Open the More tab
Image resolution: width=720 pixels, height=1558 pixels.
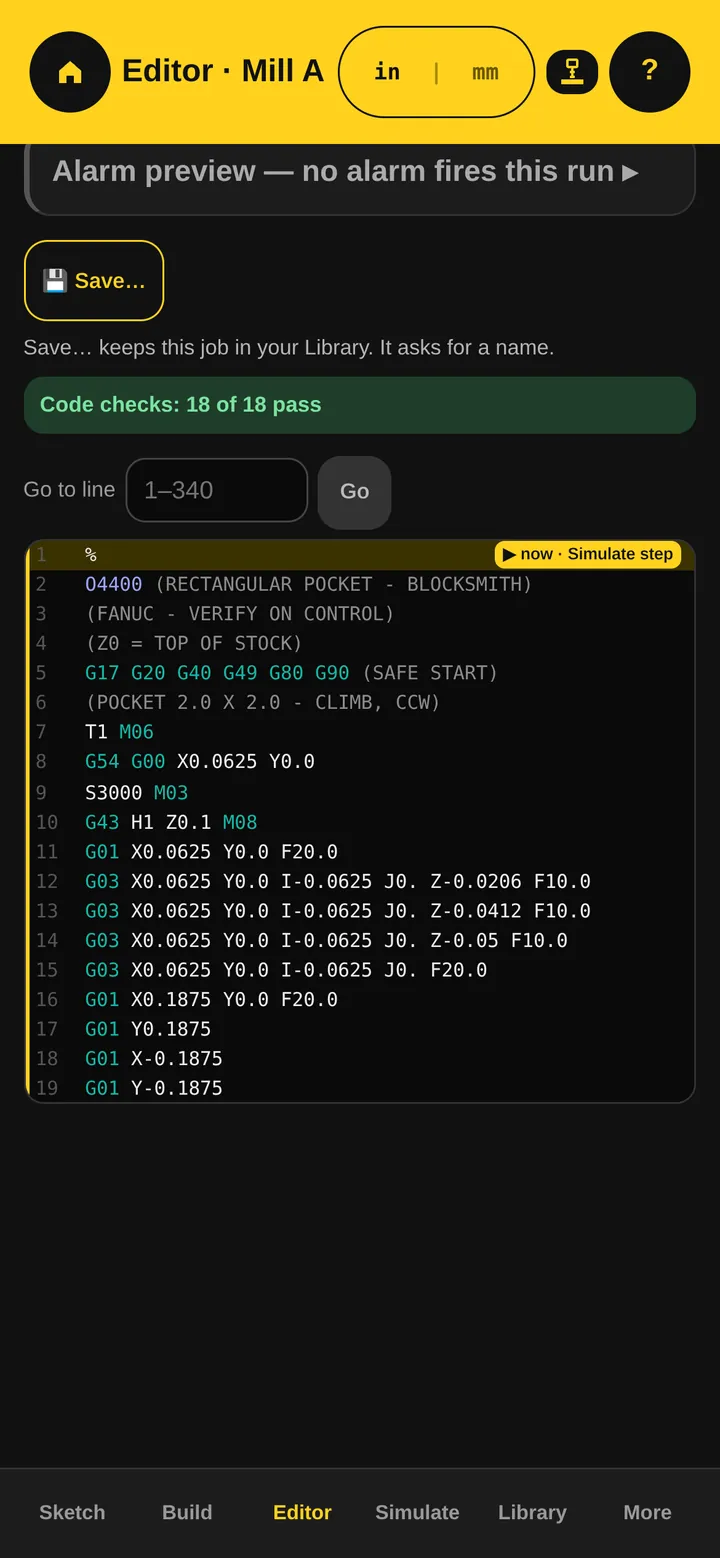pyautogui.click(x=647, y=1512)
